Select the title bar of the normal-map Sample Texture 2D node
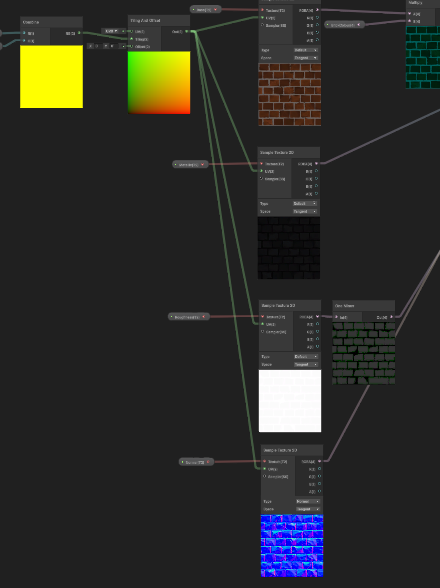 [292, 450]
